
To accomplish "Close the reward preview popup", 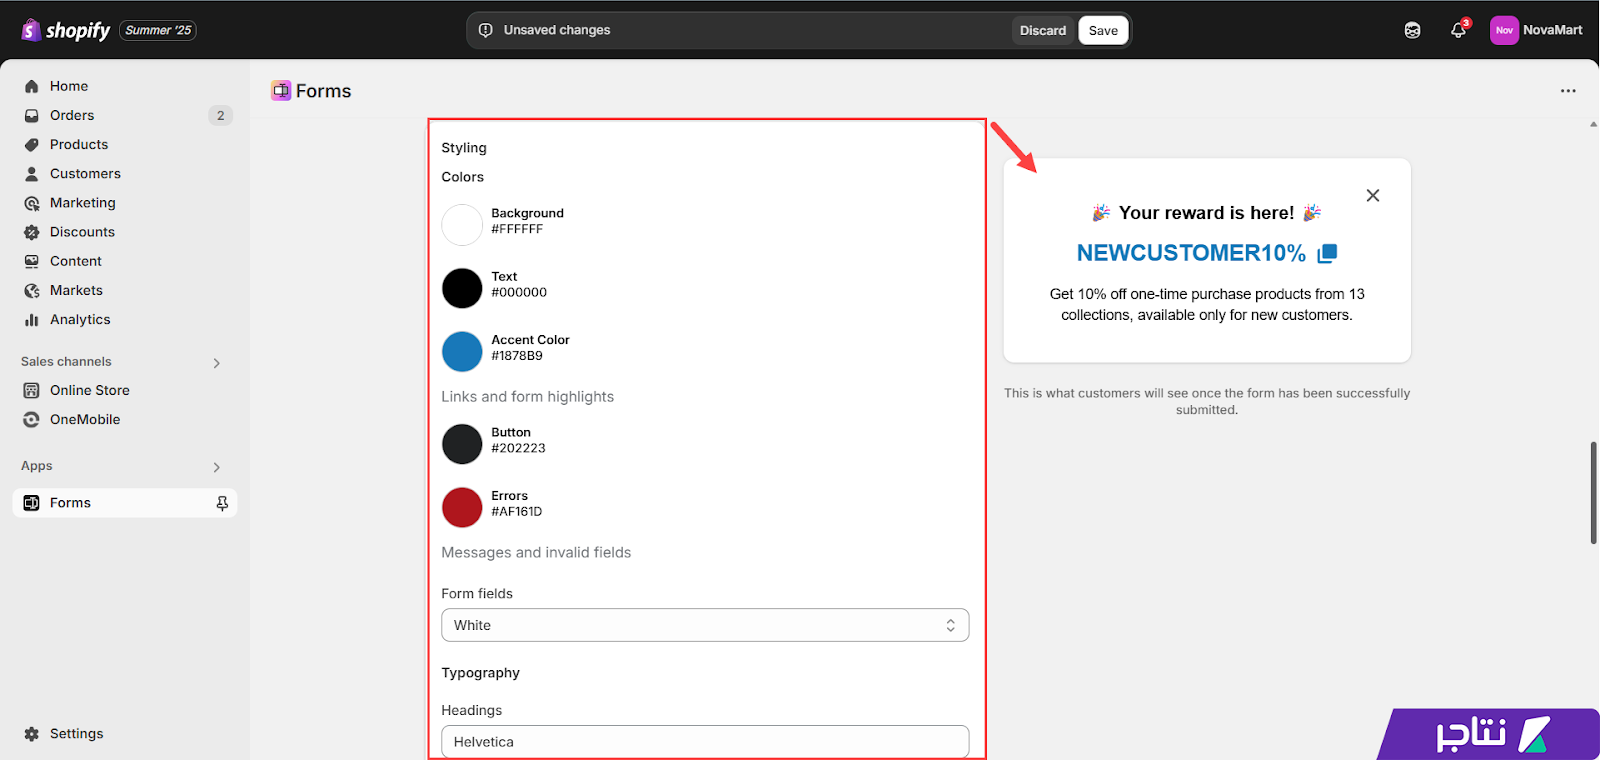I will (x=1373, y=195).
